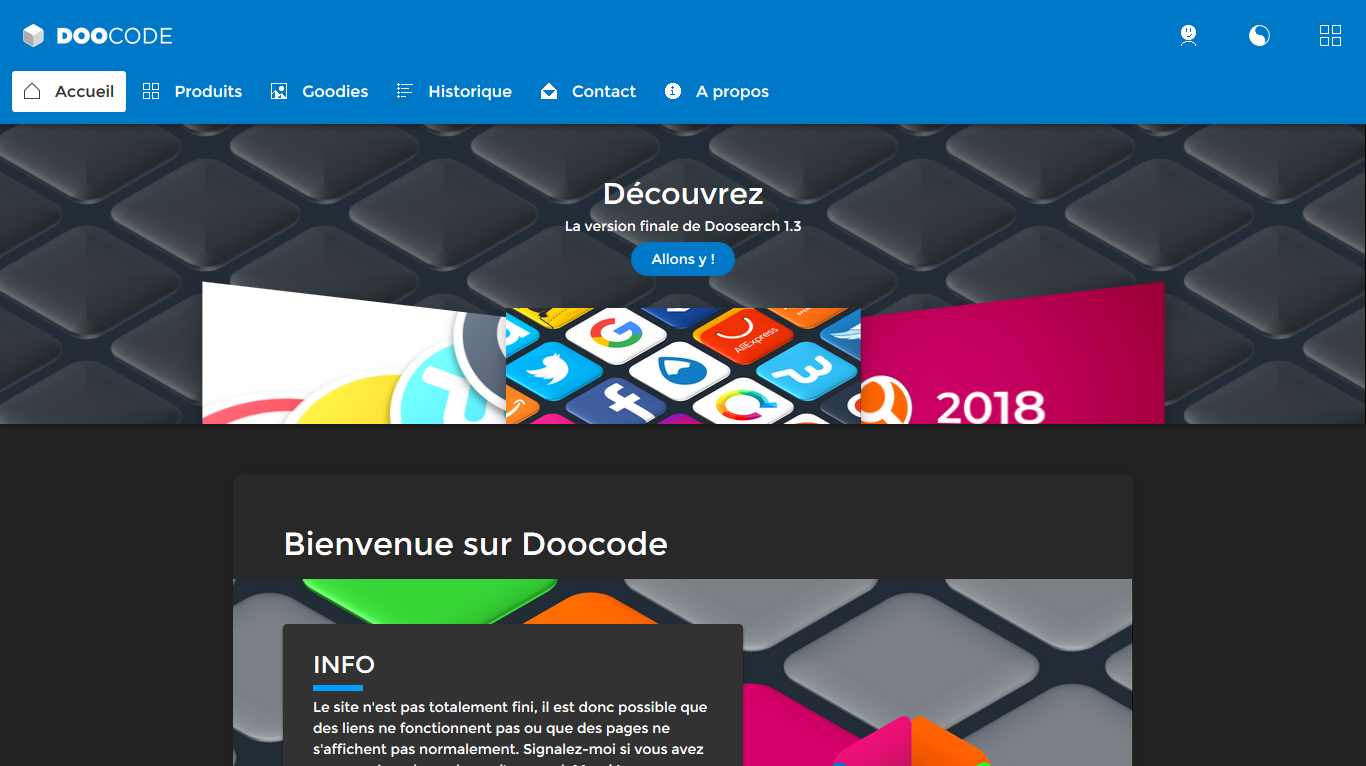Click the list icon next to Historique
Image resolution: width=1366 pixels, height=766 pixels.
(405, 91)
